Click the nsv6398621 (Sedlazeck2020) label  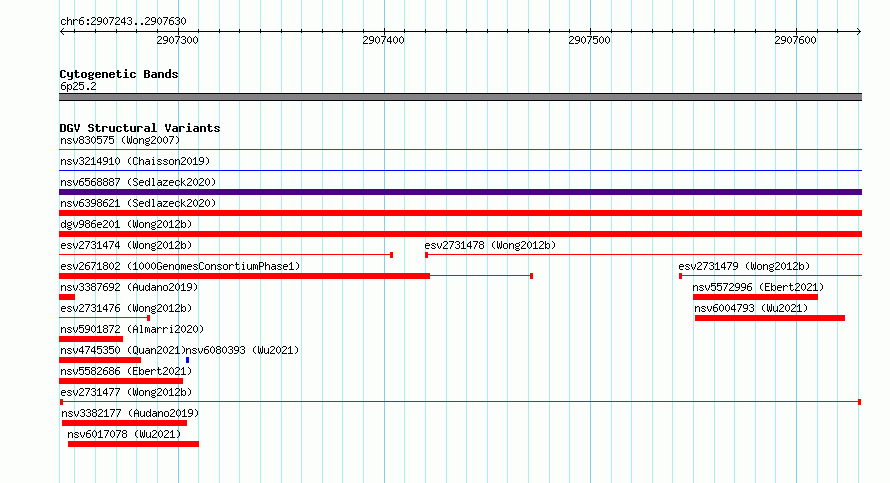[138, 203]
